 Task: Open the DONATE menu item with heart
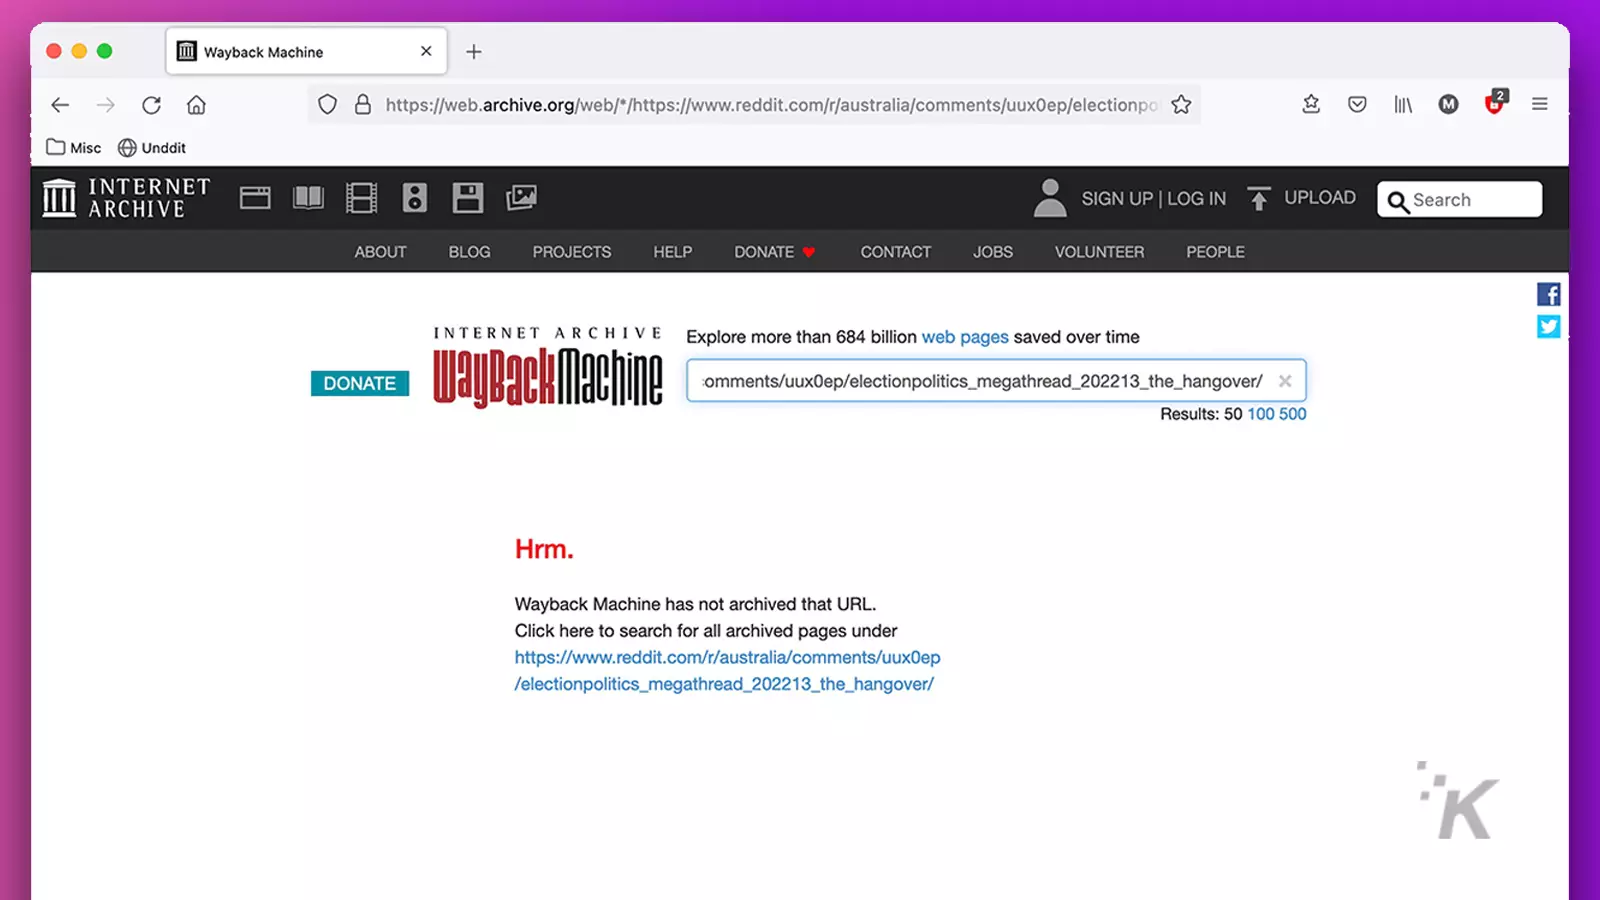[x=775, y=252]
